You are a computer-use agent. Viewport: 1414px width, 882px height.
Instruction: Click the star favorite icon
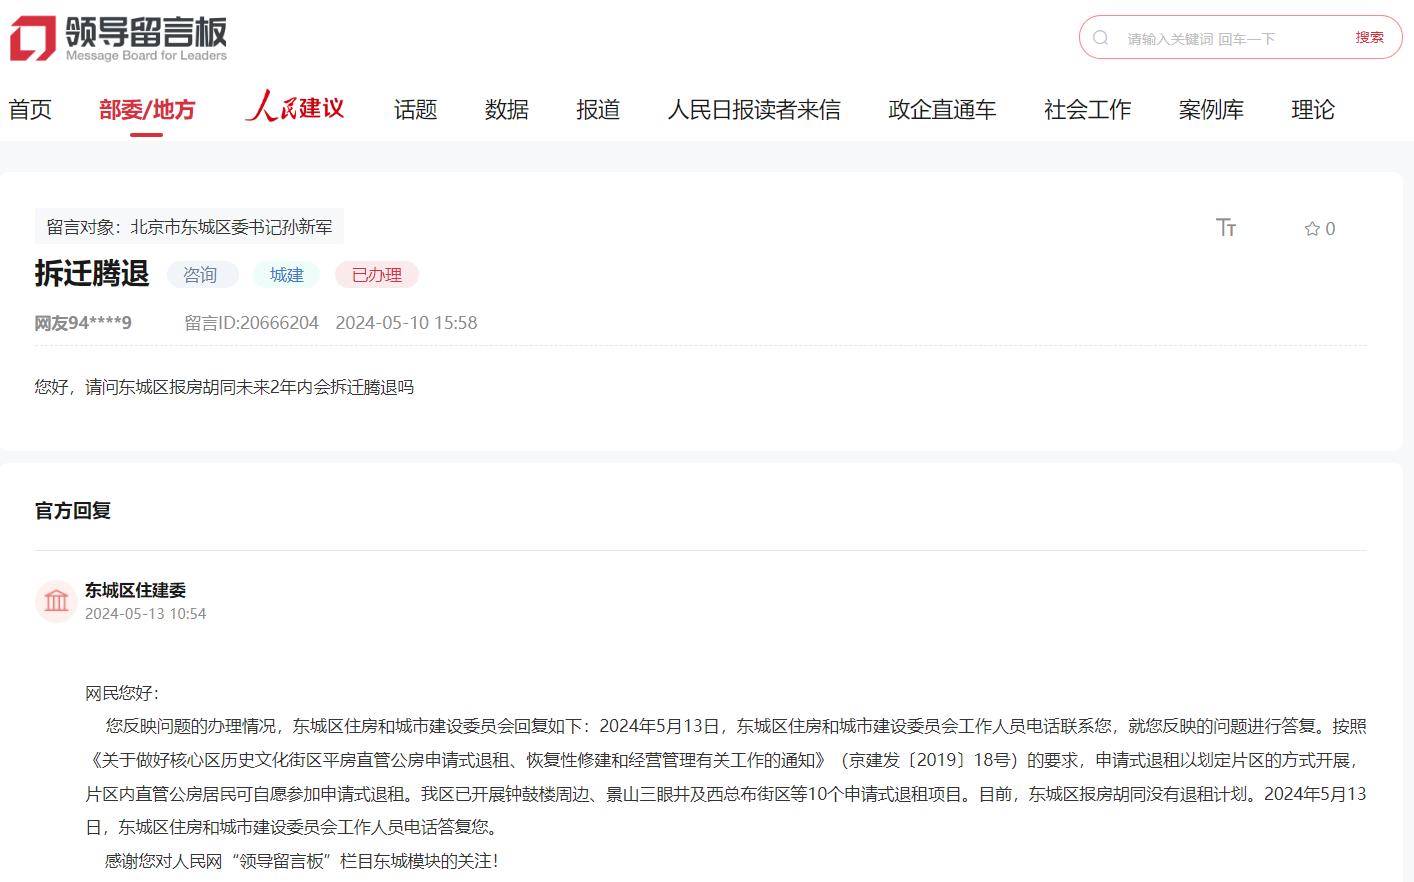[1312, 229]
